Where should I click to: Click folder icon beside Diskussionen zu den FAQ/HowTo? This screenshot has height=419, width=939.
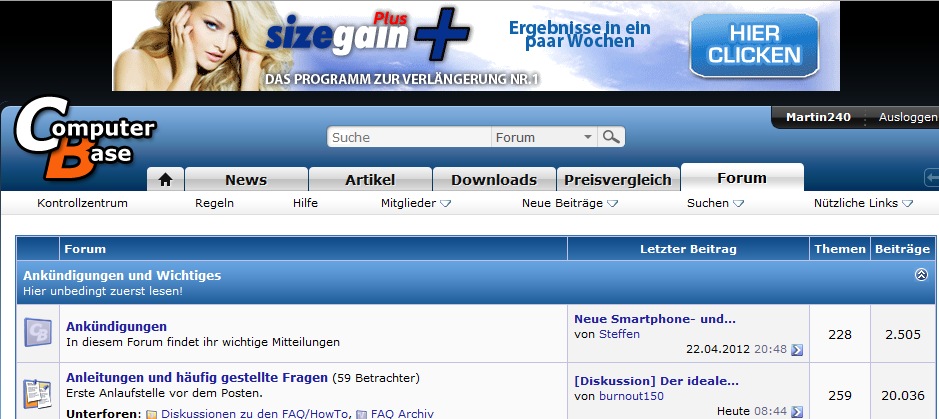tap(152, 414)
